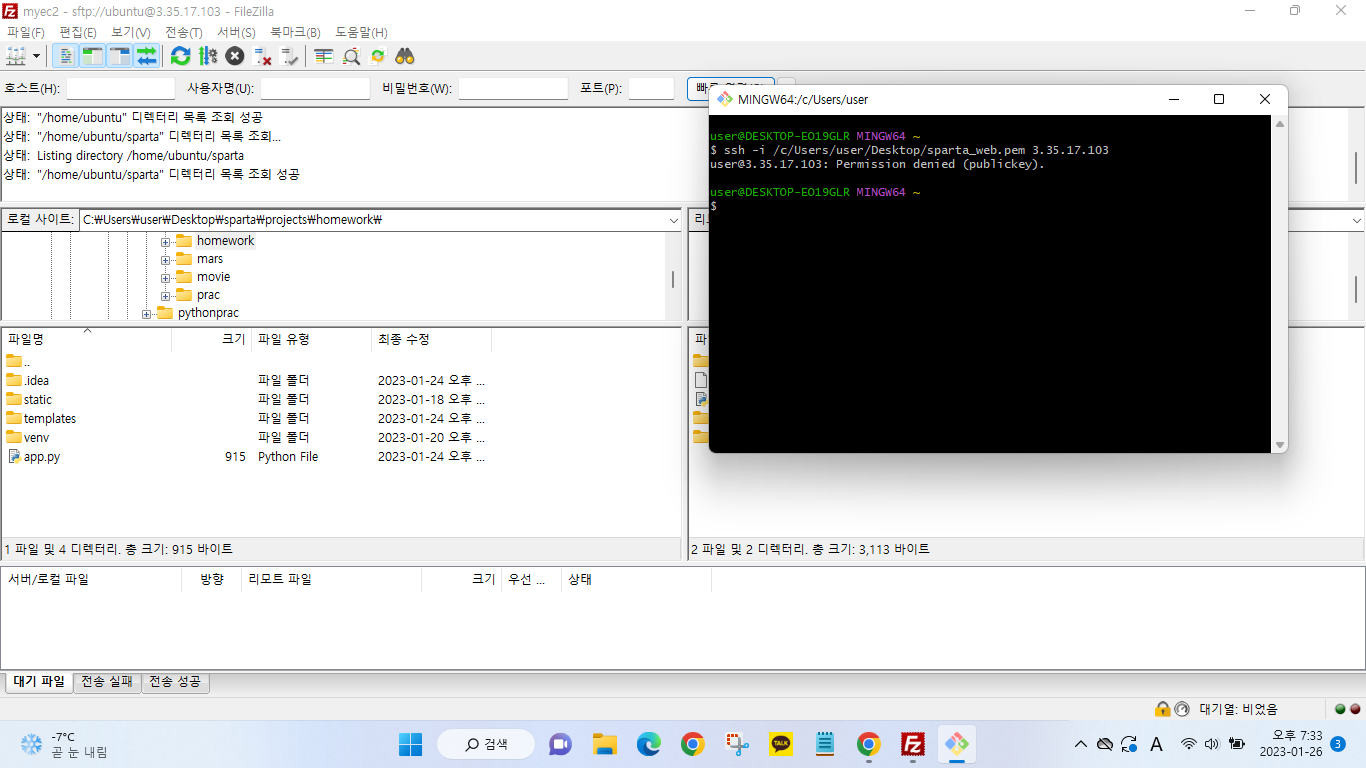Click the 호스트(H) input field
1366x768 pixels.
click(120, 88)
